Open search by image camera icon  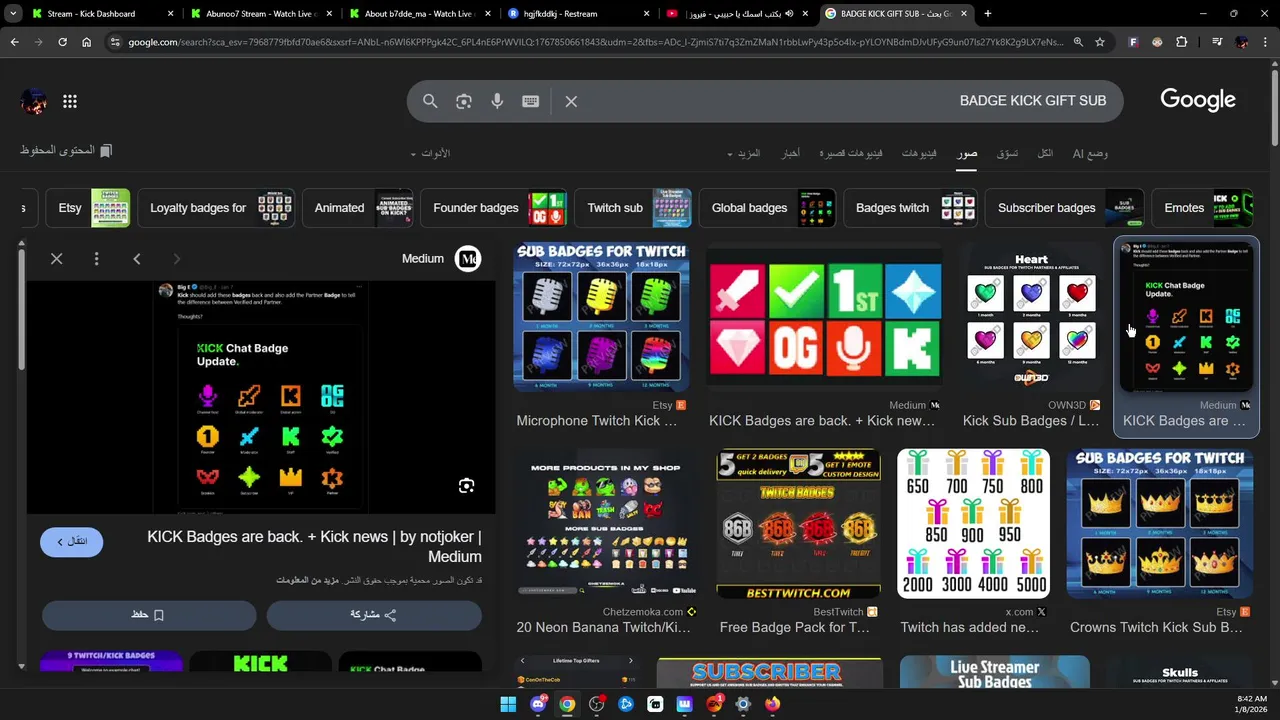pyautogui.click(x=463, y=101)
